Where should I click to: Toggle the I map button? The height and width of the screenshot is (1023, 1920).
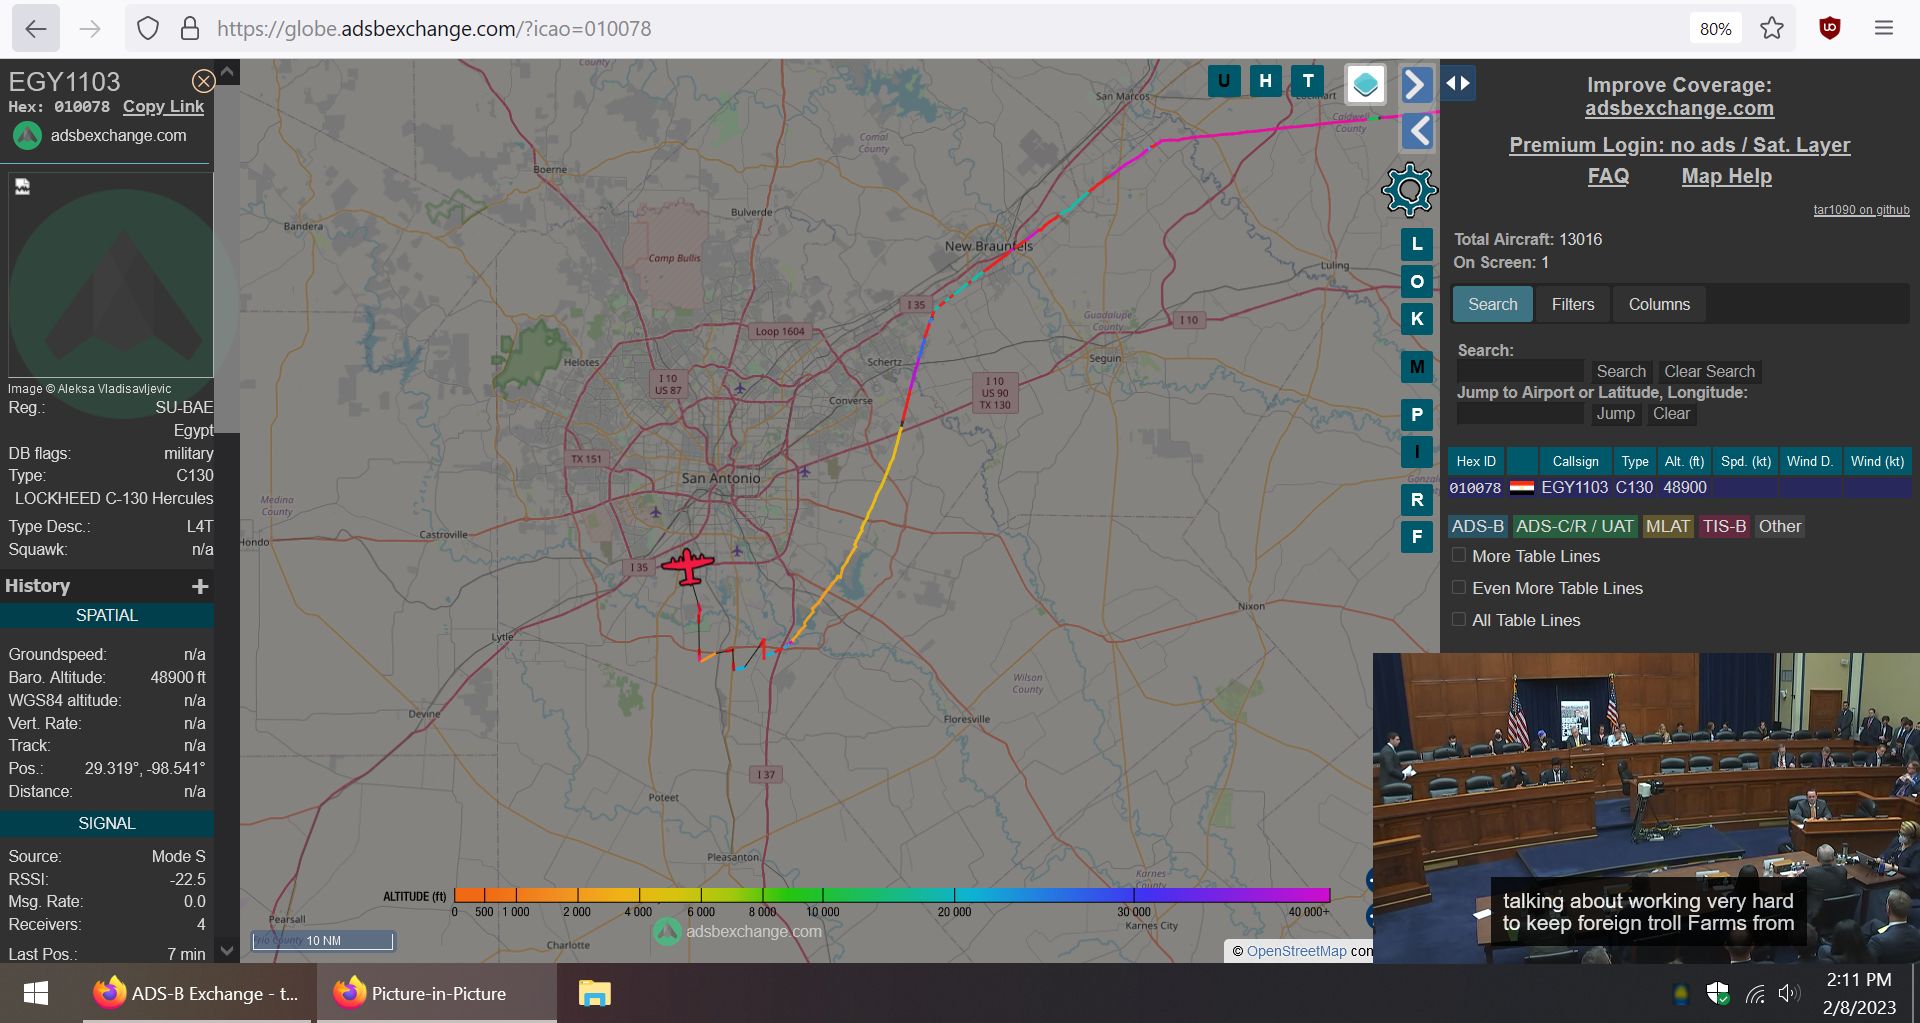(x=1417, y=452)
